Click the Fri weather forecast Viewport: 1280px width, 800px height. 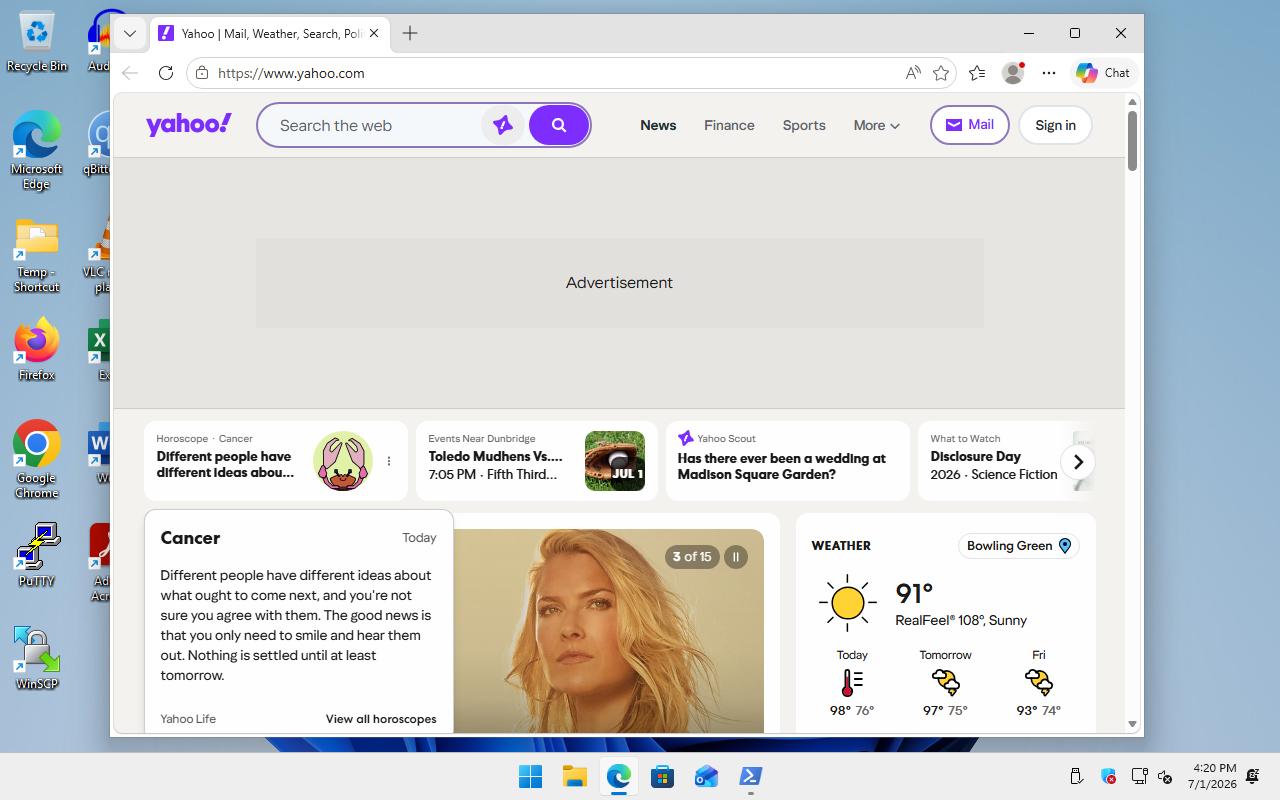click(x=1039, y=682)
